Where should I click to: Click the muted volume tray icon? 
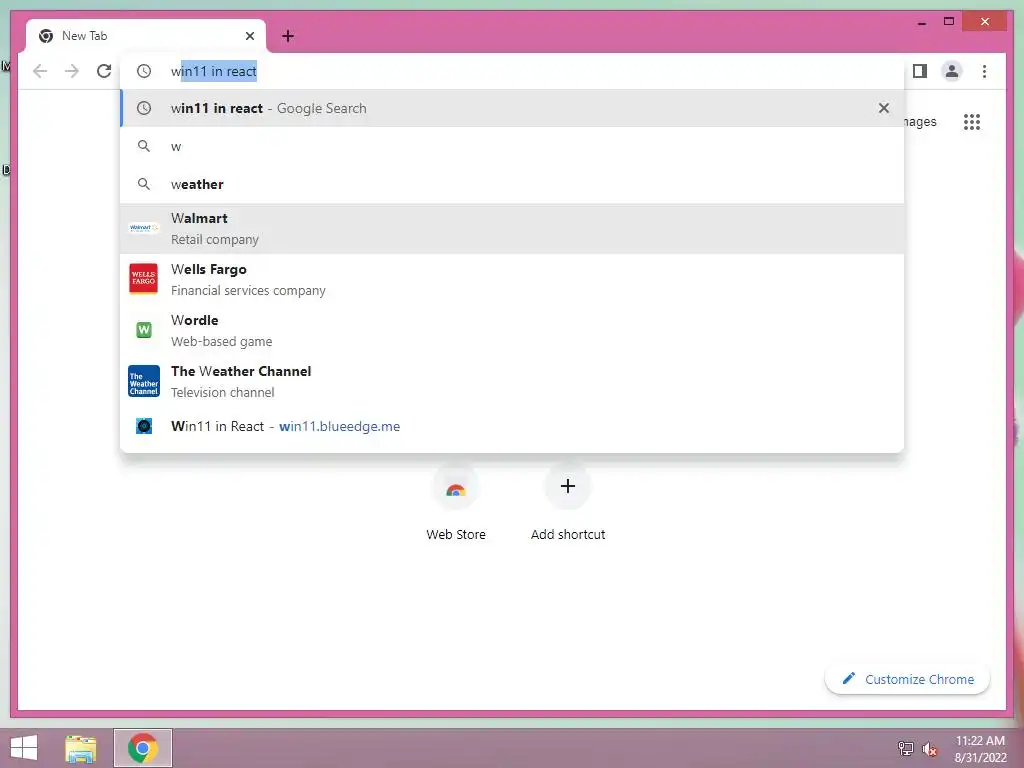[x=929, y=748]
